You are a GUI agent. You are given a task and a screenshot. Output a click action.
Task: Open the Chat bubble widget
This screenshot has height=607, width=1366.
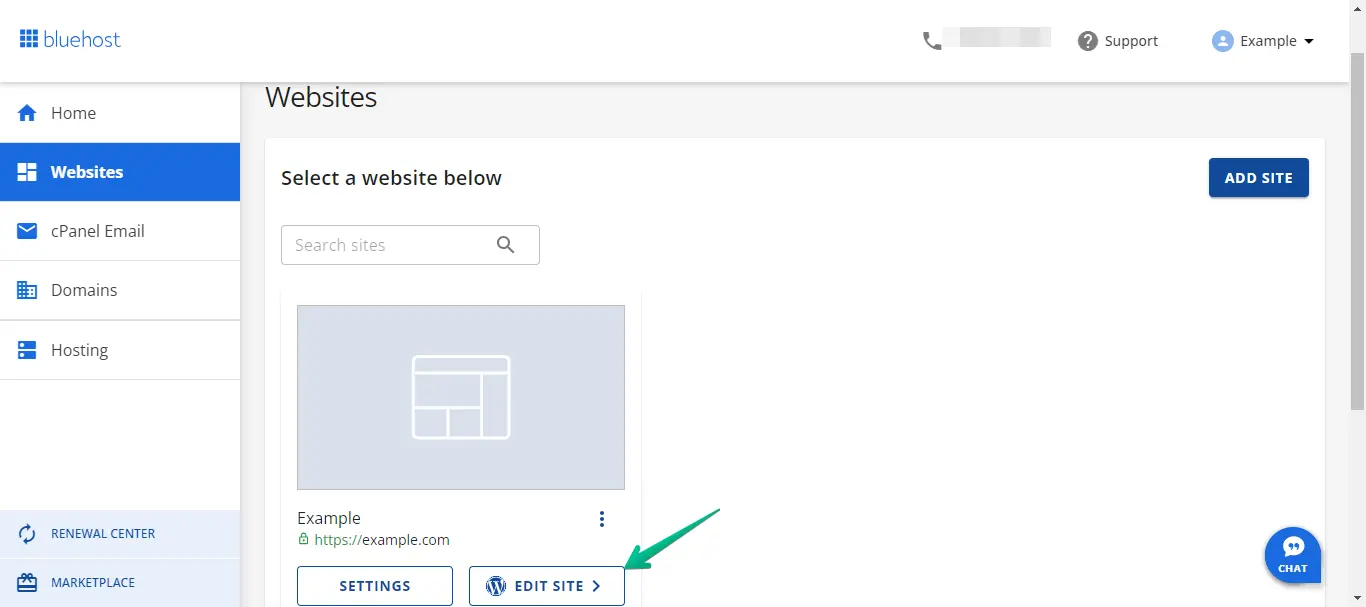point(1293,555)
